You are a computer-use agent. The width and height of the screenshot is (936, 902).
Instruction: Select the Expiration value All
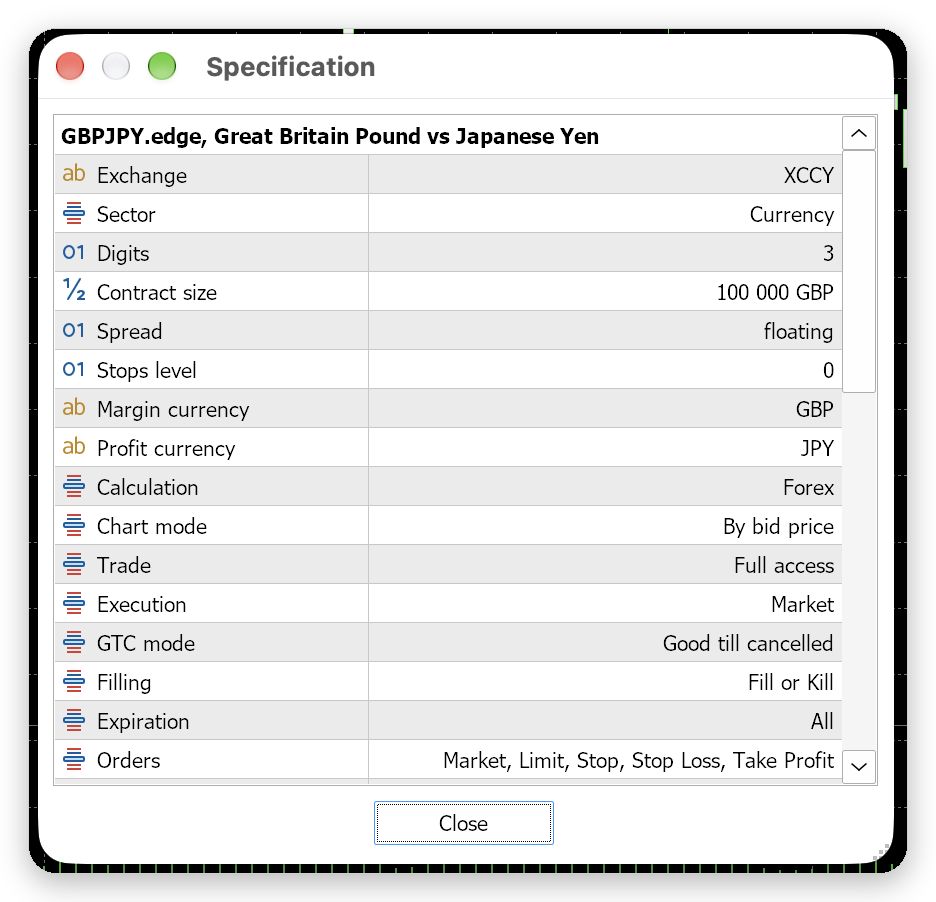click(x=822, y=722)
